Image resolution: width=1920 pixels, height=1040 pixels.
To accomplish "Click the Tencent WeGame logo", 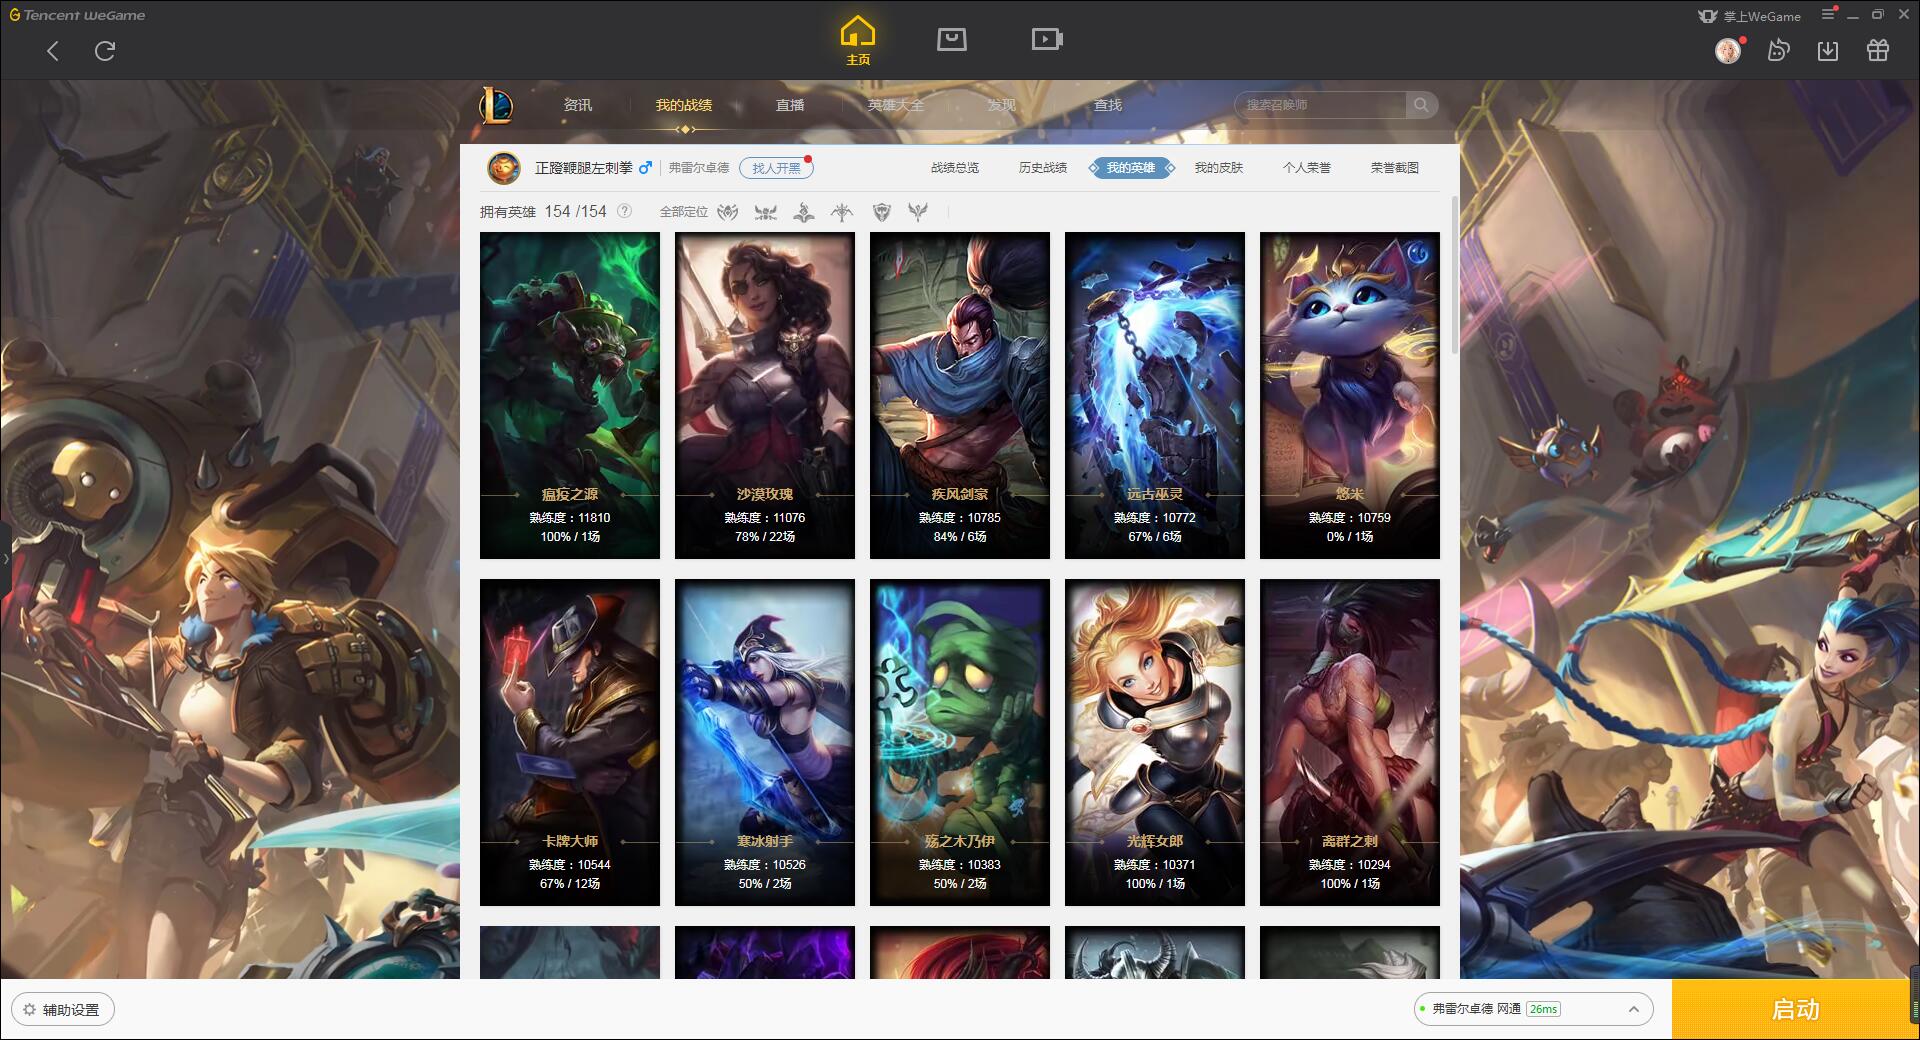I will coord(77,15).
